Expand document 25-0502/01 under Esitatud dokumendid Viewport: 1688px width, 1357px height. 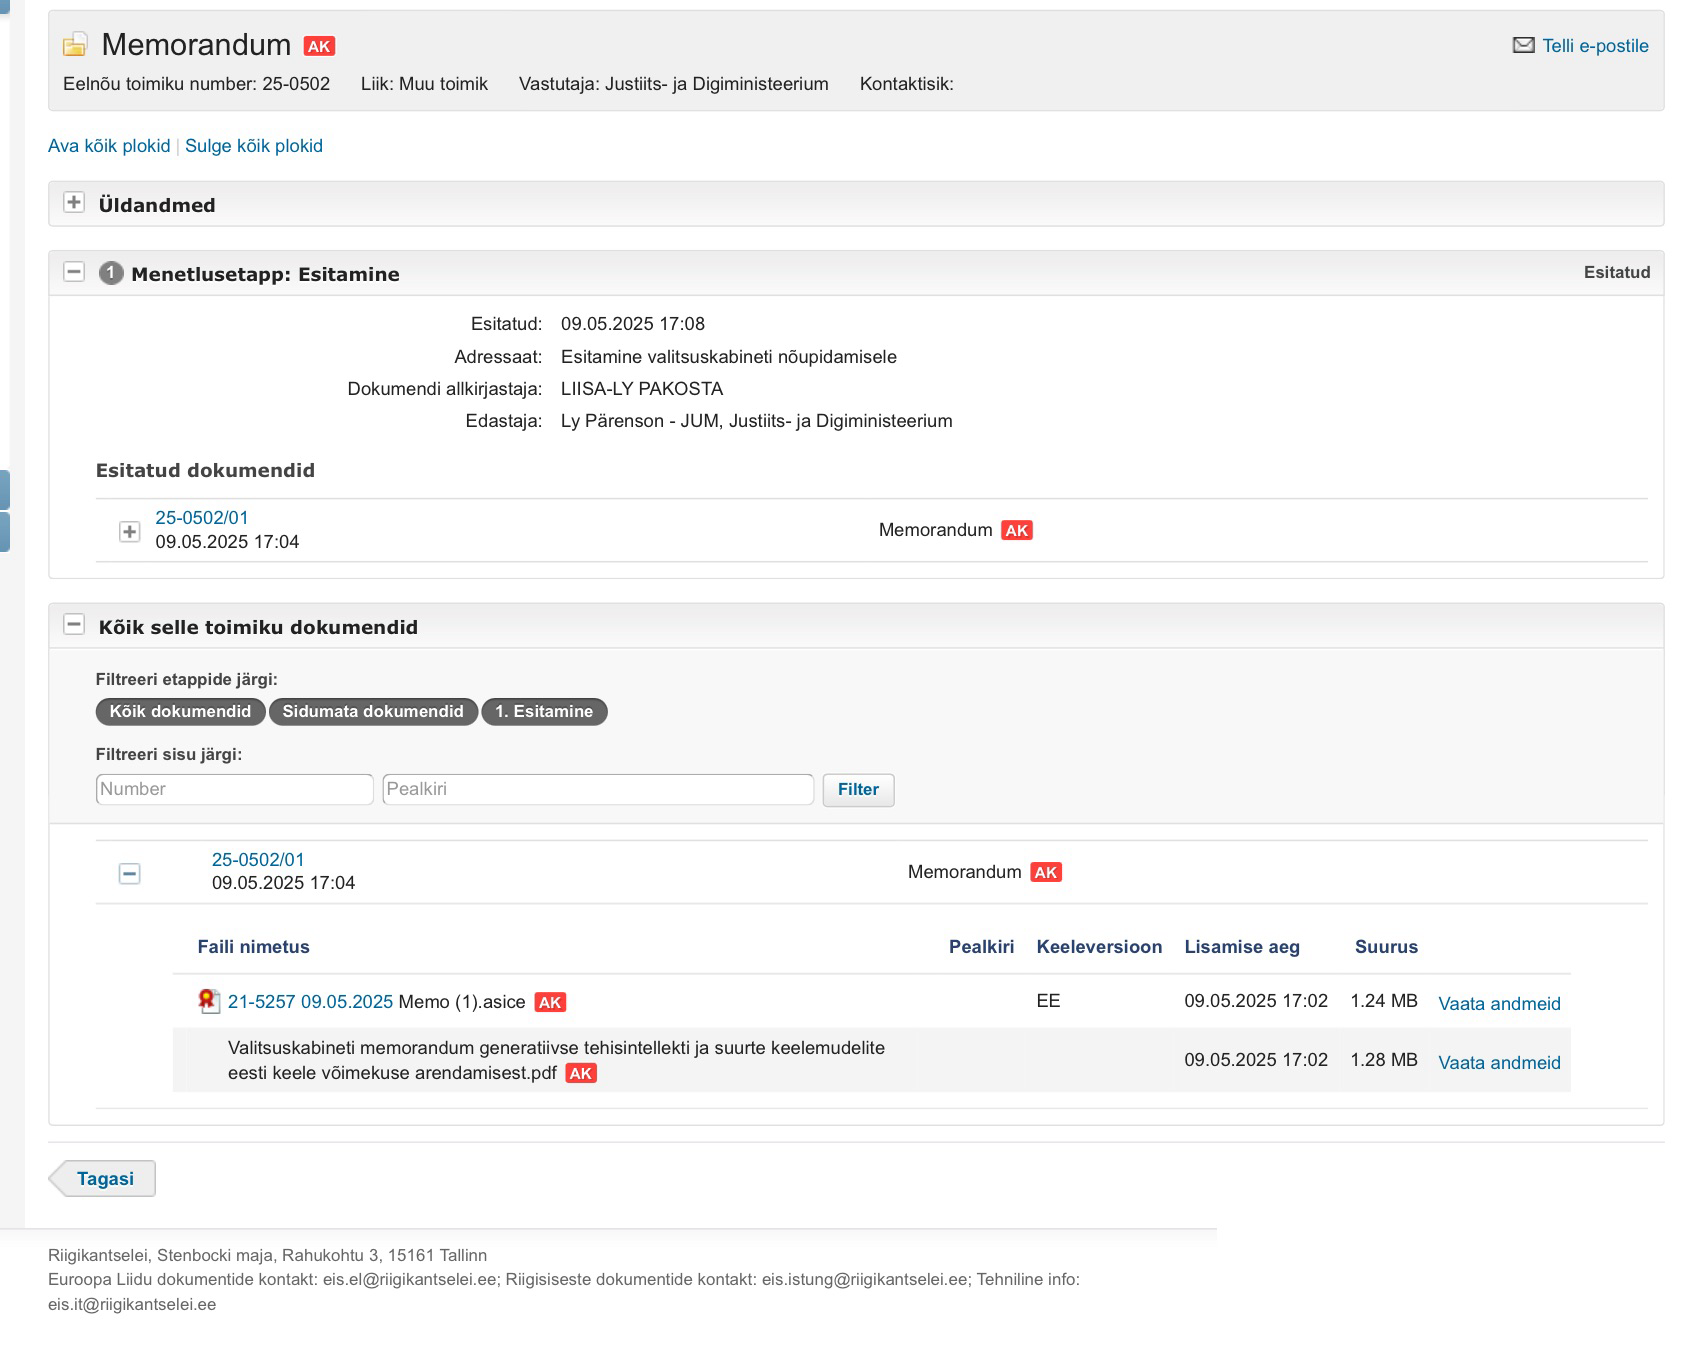[129, 531]
